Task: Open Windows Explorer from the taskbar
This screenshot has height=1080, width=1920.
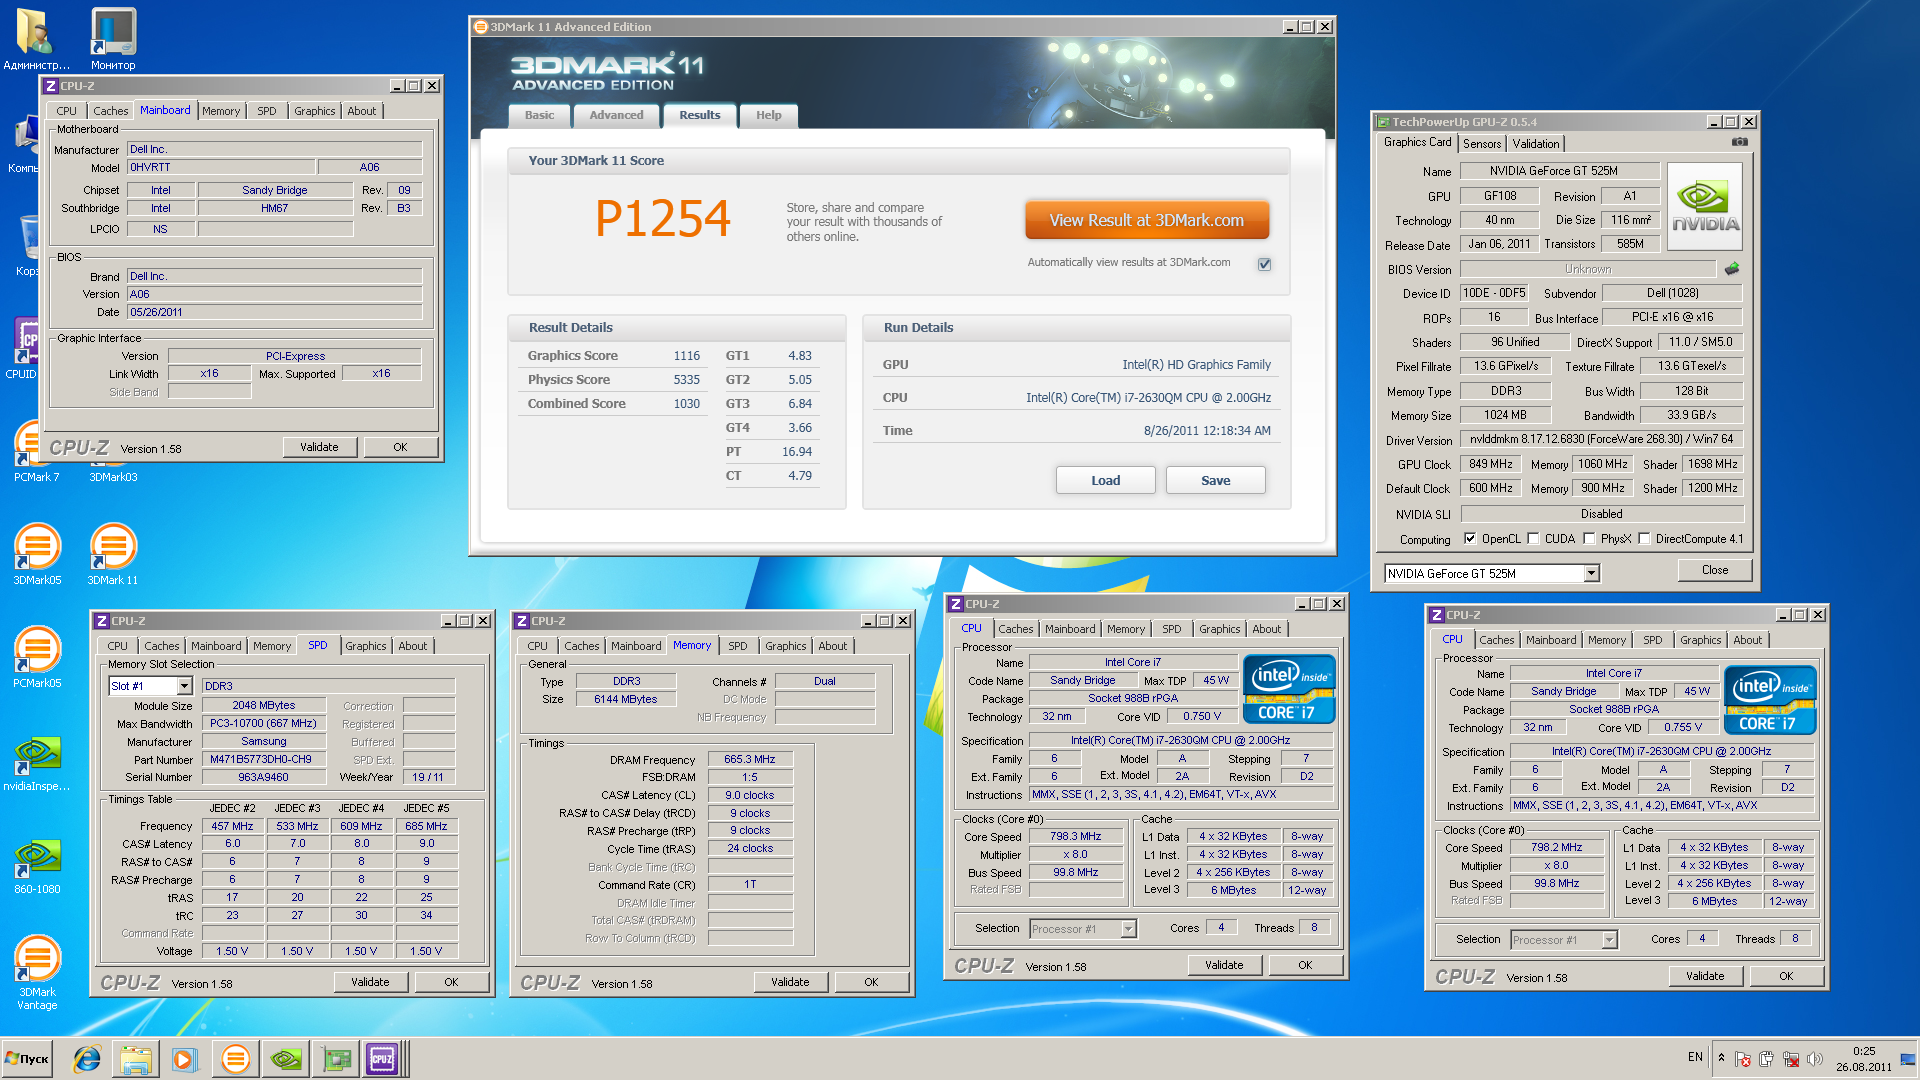Action: [x=136, y=1059]
